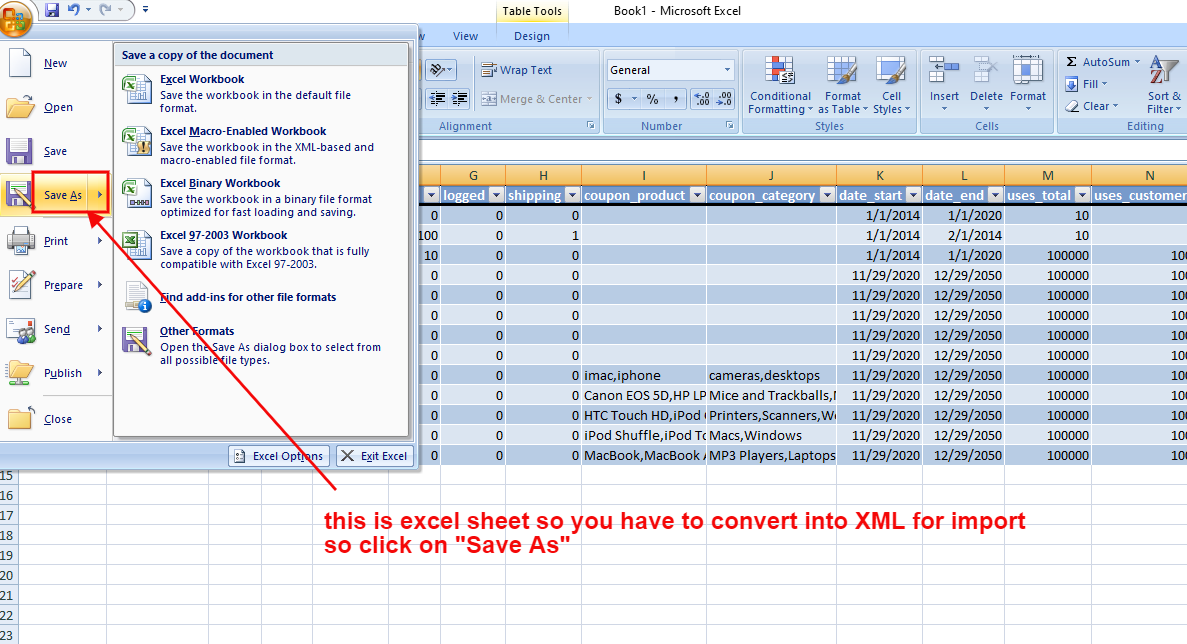
Task: Save as Excel Macro-Enabled Workbook
Action: pos(261,145)
